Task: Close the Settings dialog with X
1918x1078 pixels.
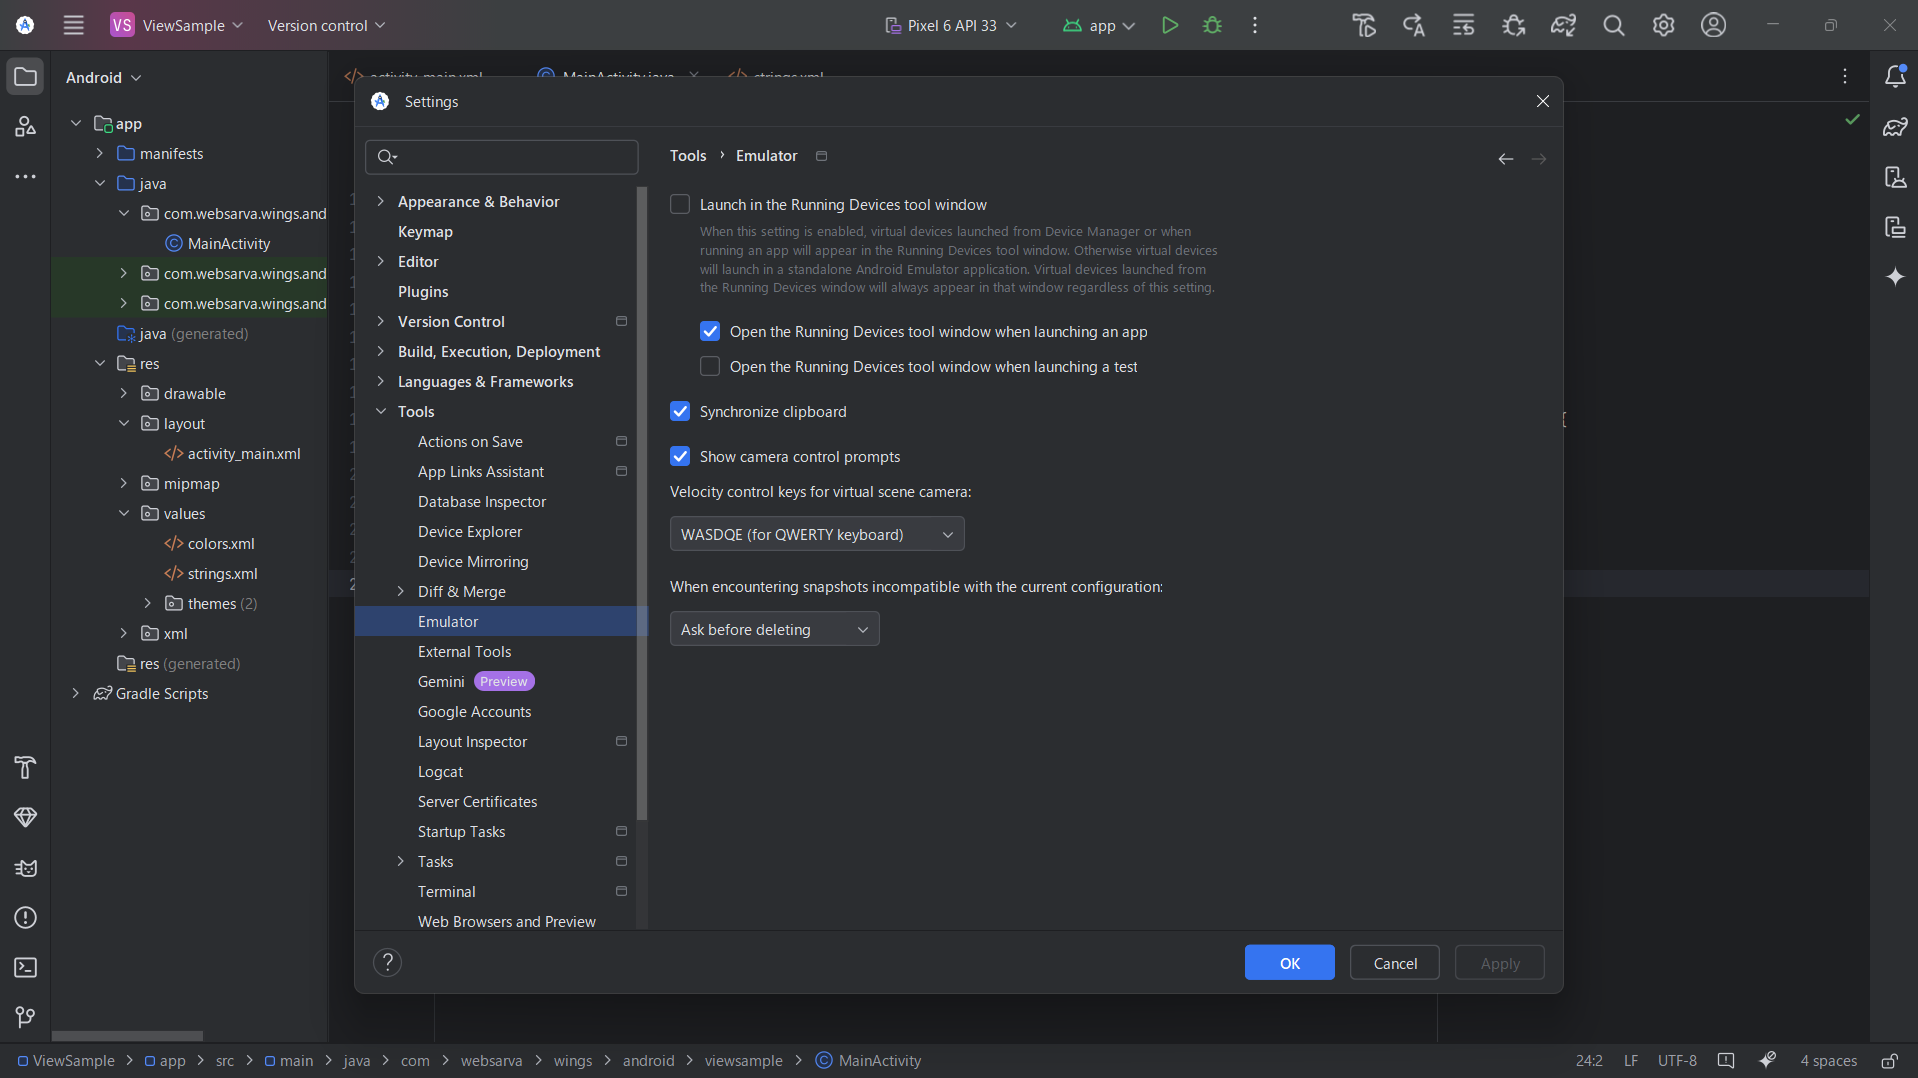Action: pos(1542,101)
